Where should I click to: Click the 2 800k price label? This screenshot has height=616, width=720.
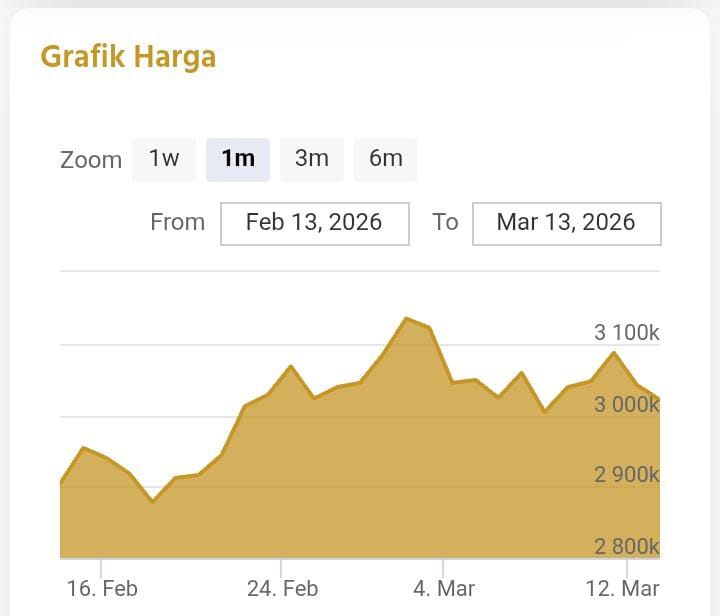click(626, 546)
